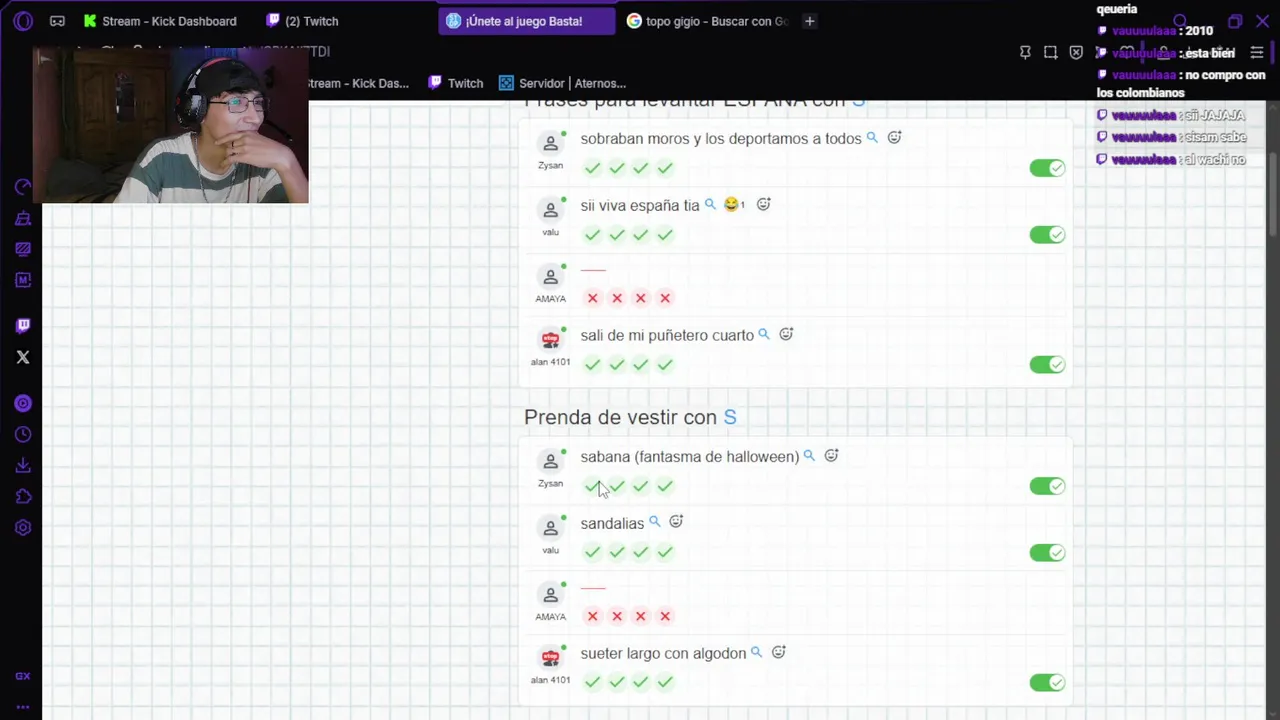Click the chat message 'no compro con los colombianos'
Image resolution: width=1280 pixels, height=720 pixels.
(1181, 84)
